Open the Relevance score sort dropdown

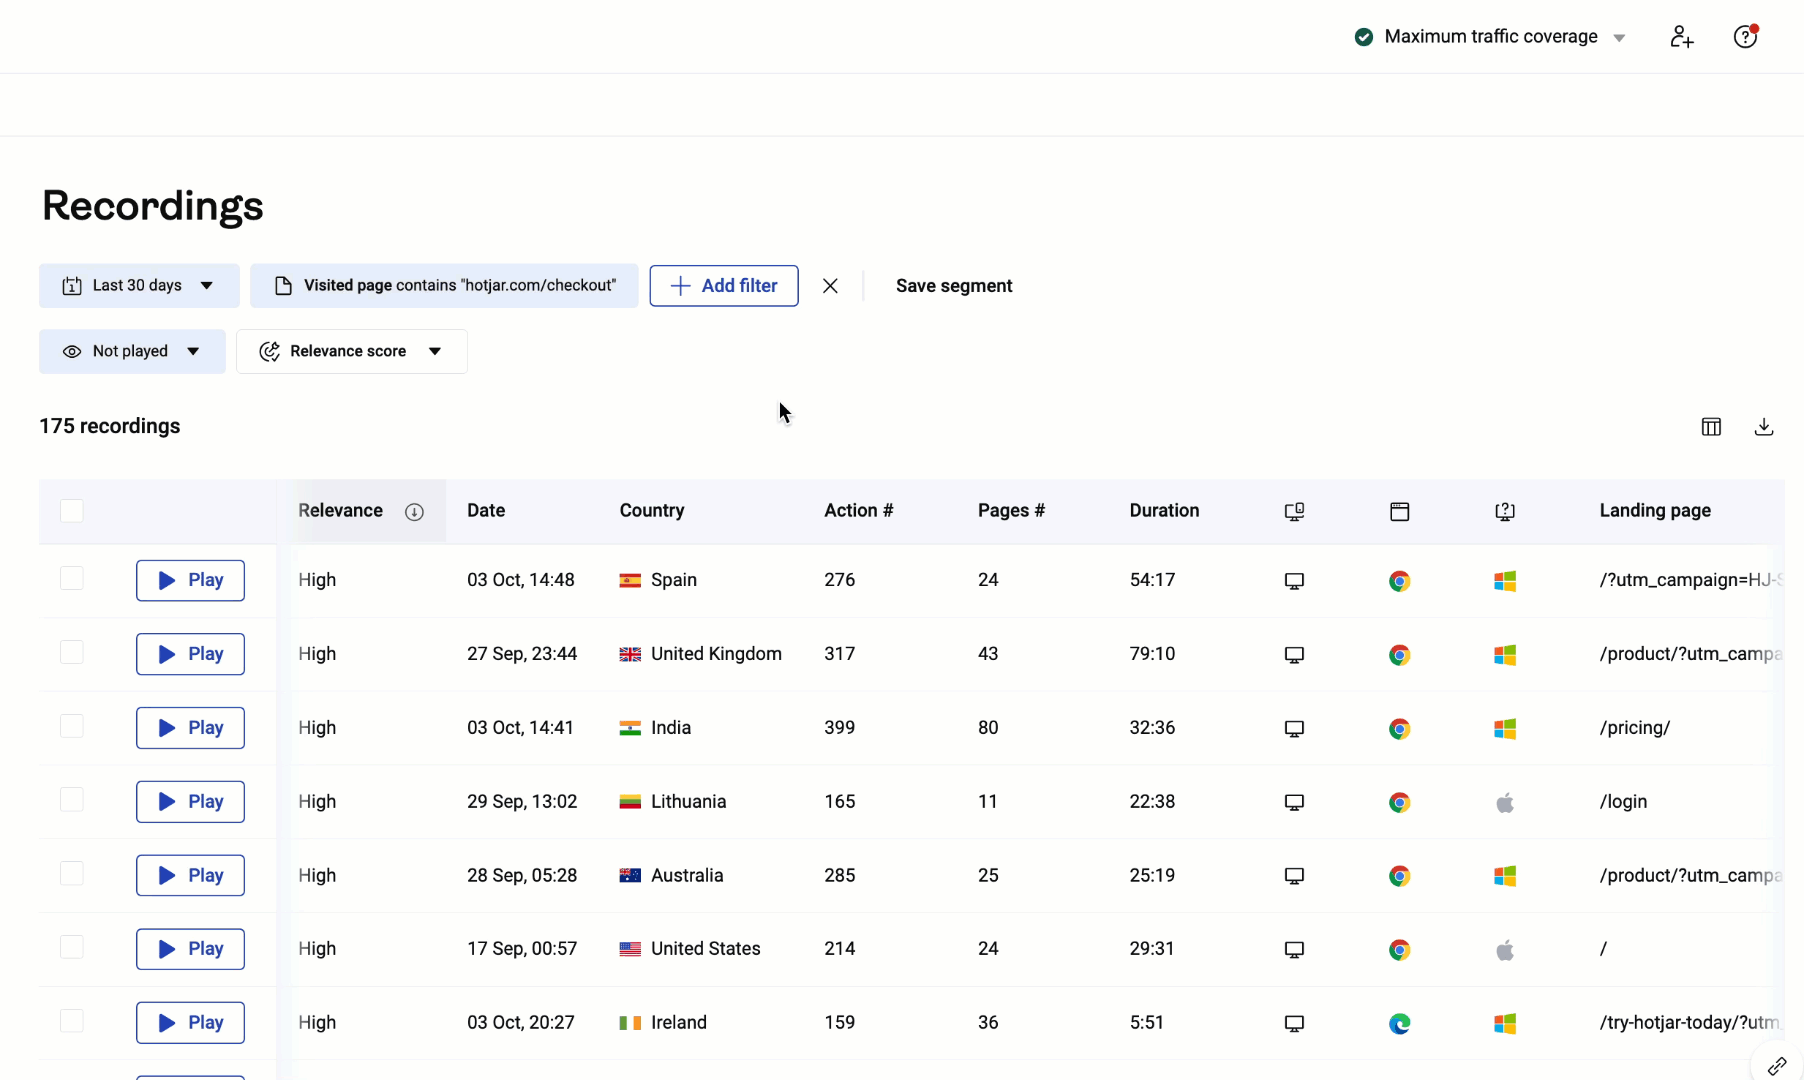click(351, 352)
